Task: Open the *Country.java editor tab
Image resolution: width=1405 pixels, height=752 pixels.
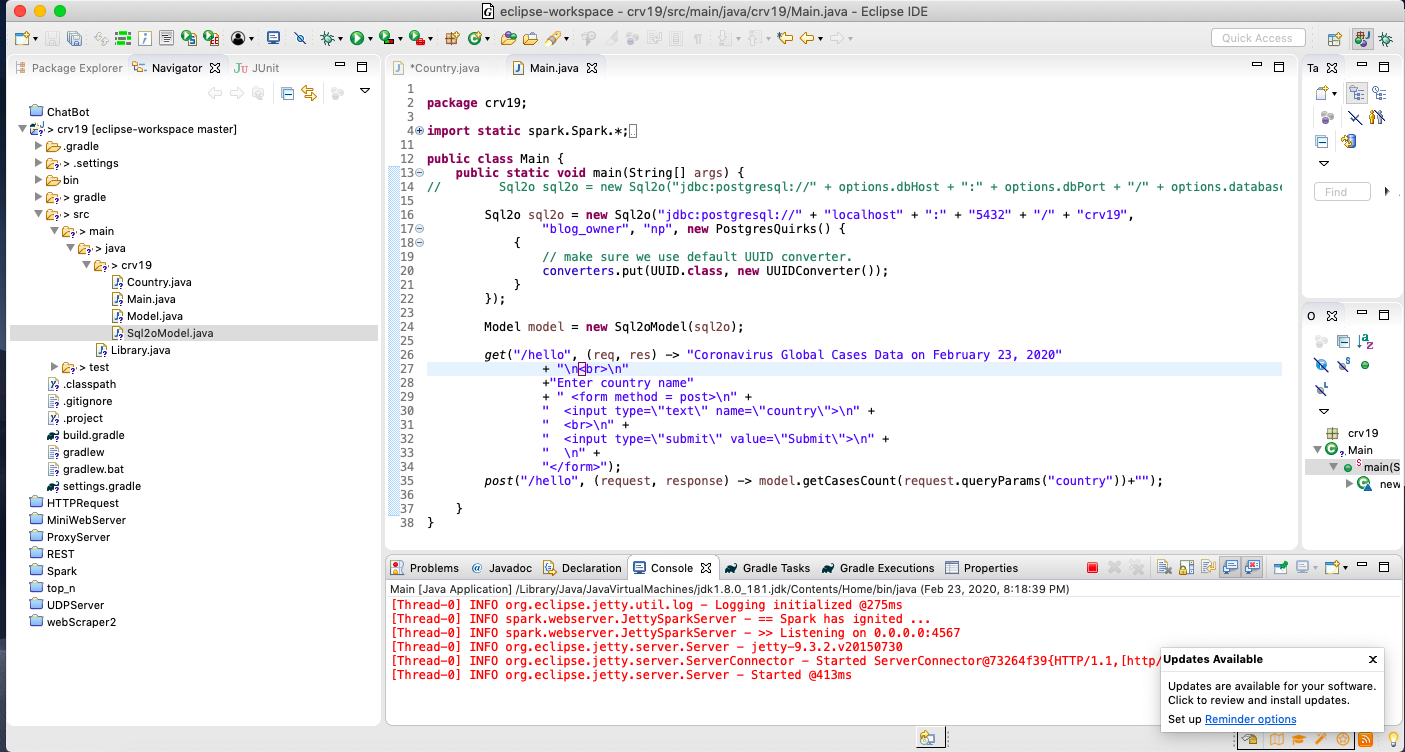Action: pyautogui.click(x=436, y=68)
